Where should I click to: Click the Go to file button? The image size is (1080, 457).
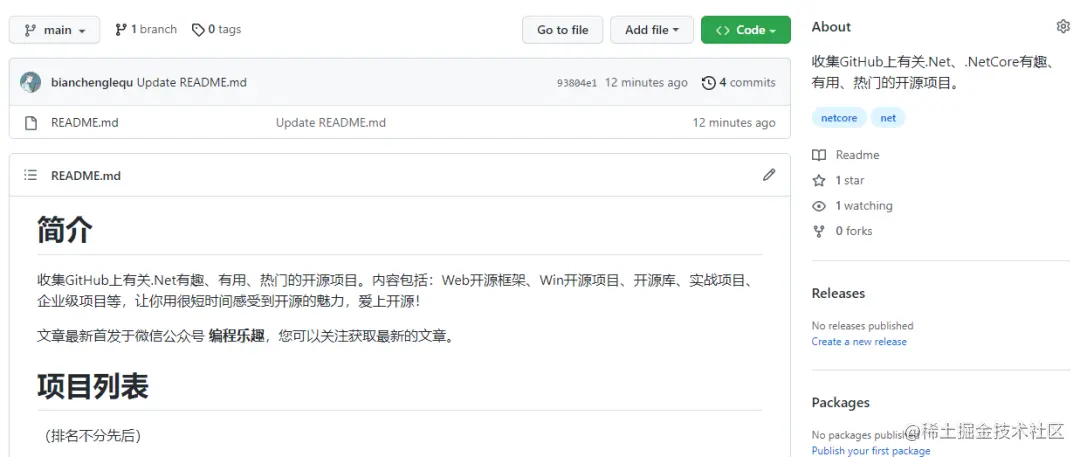pyautogui.click(x=562, y=30)
